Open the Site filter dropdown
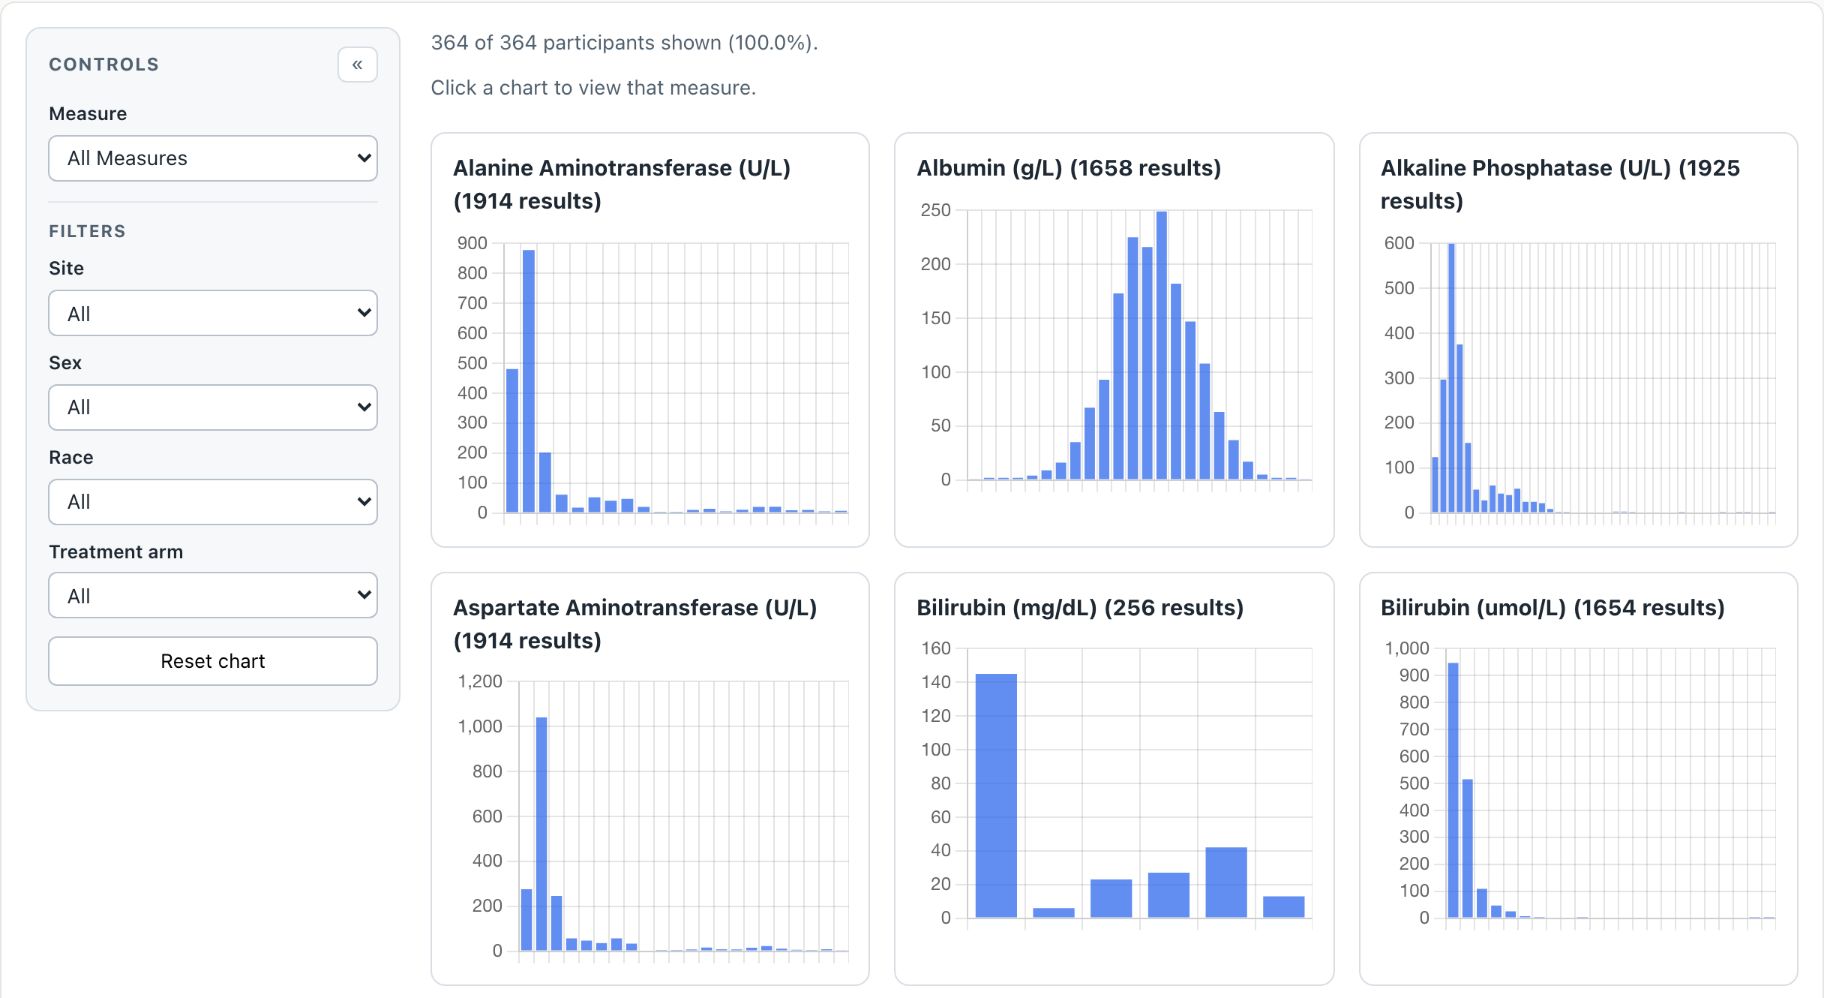 (x=213, y=313)
